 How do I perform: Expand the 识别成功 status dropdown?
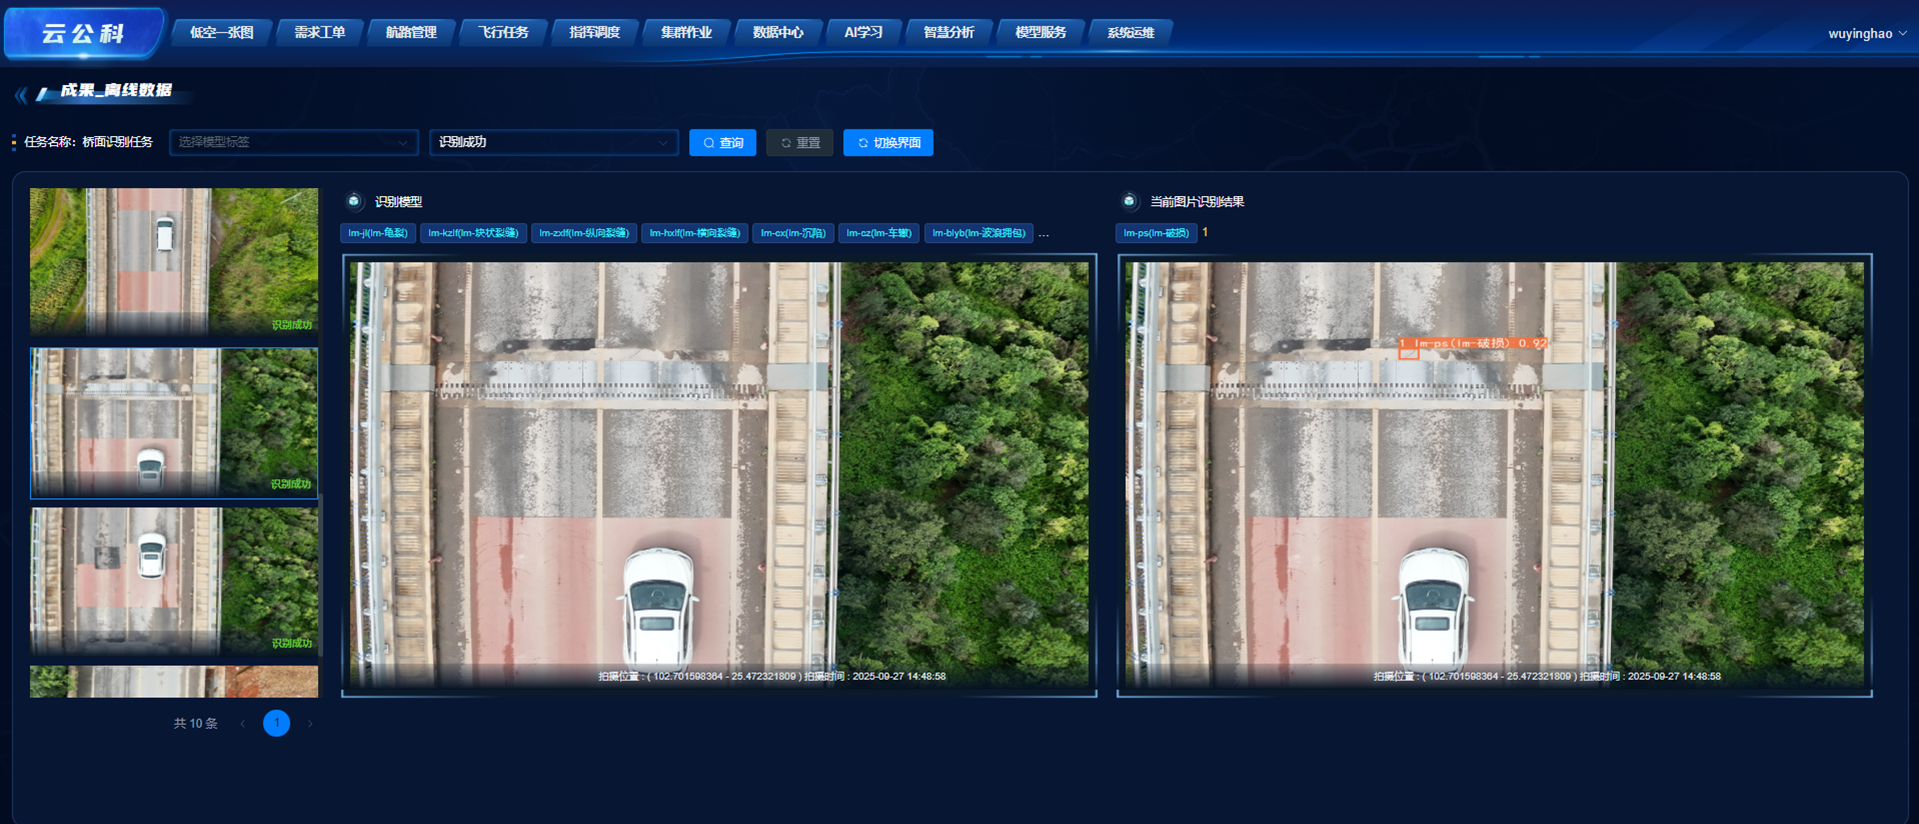pos(554,142)
